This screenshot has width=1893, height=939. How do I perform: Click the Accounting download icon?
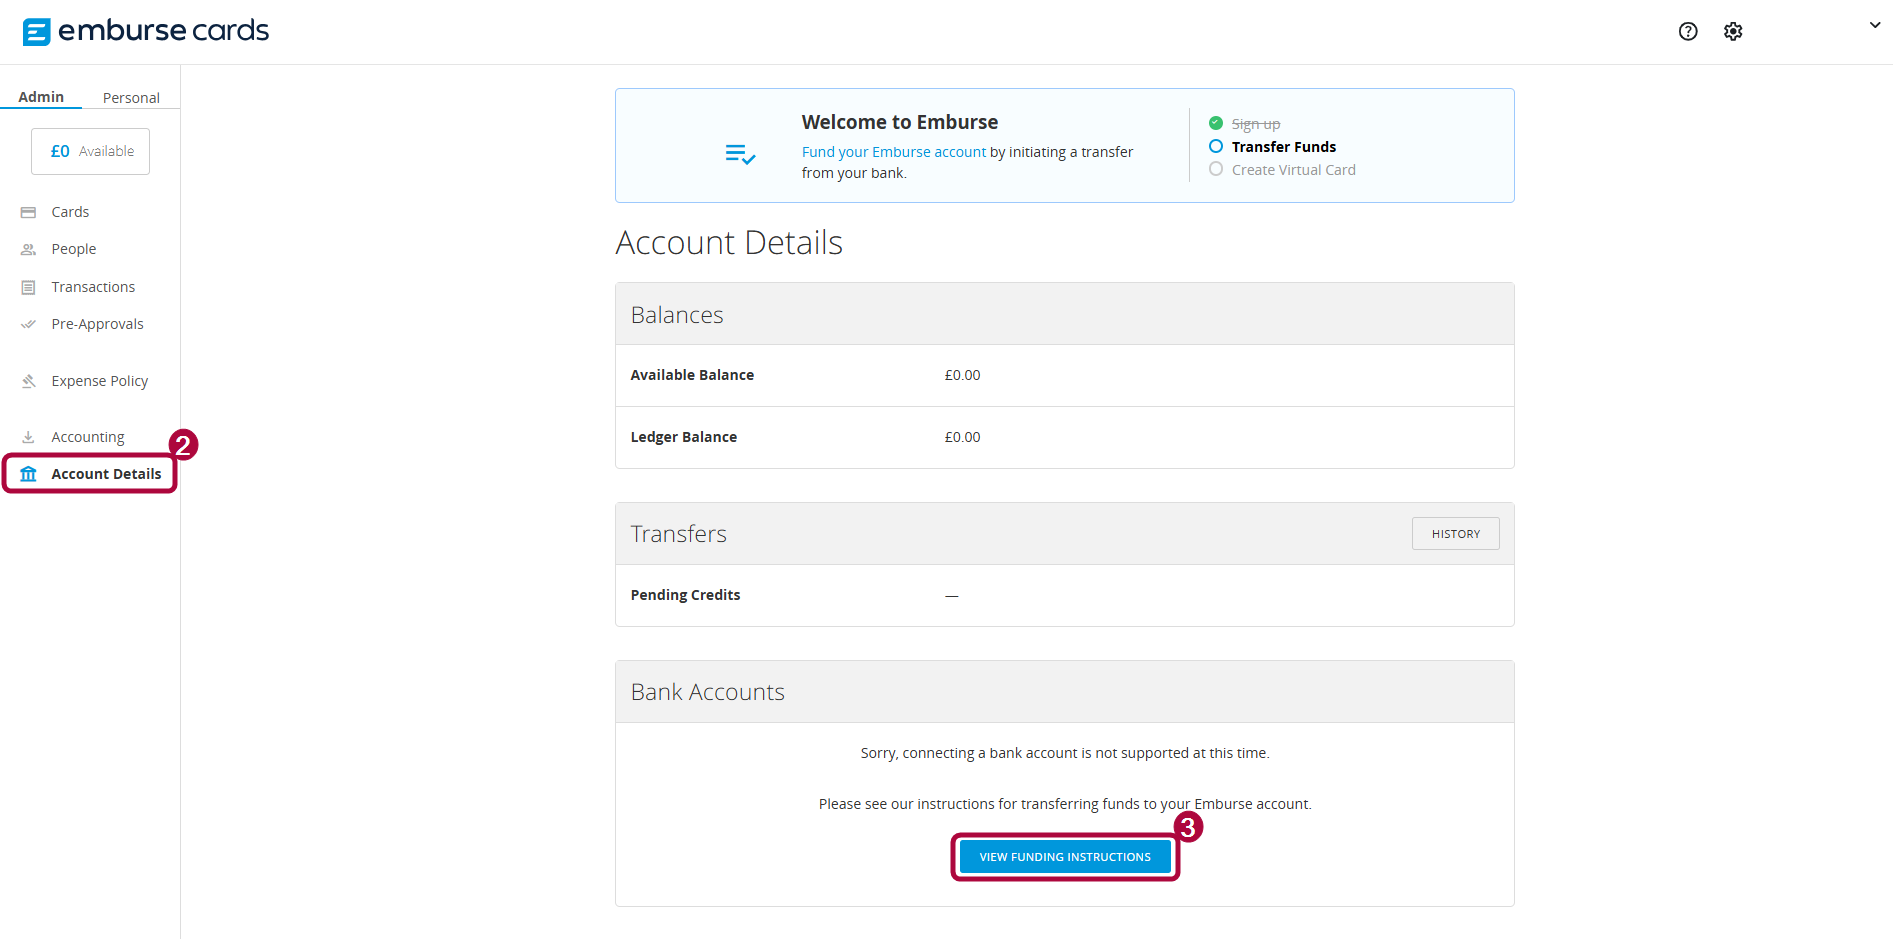pos(28,437)
